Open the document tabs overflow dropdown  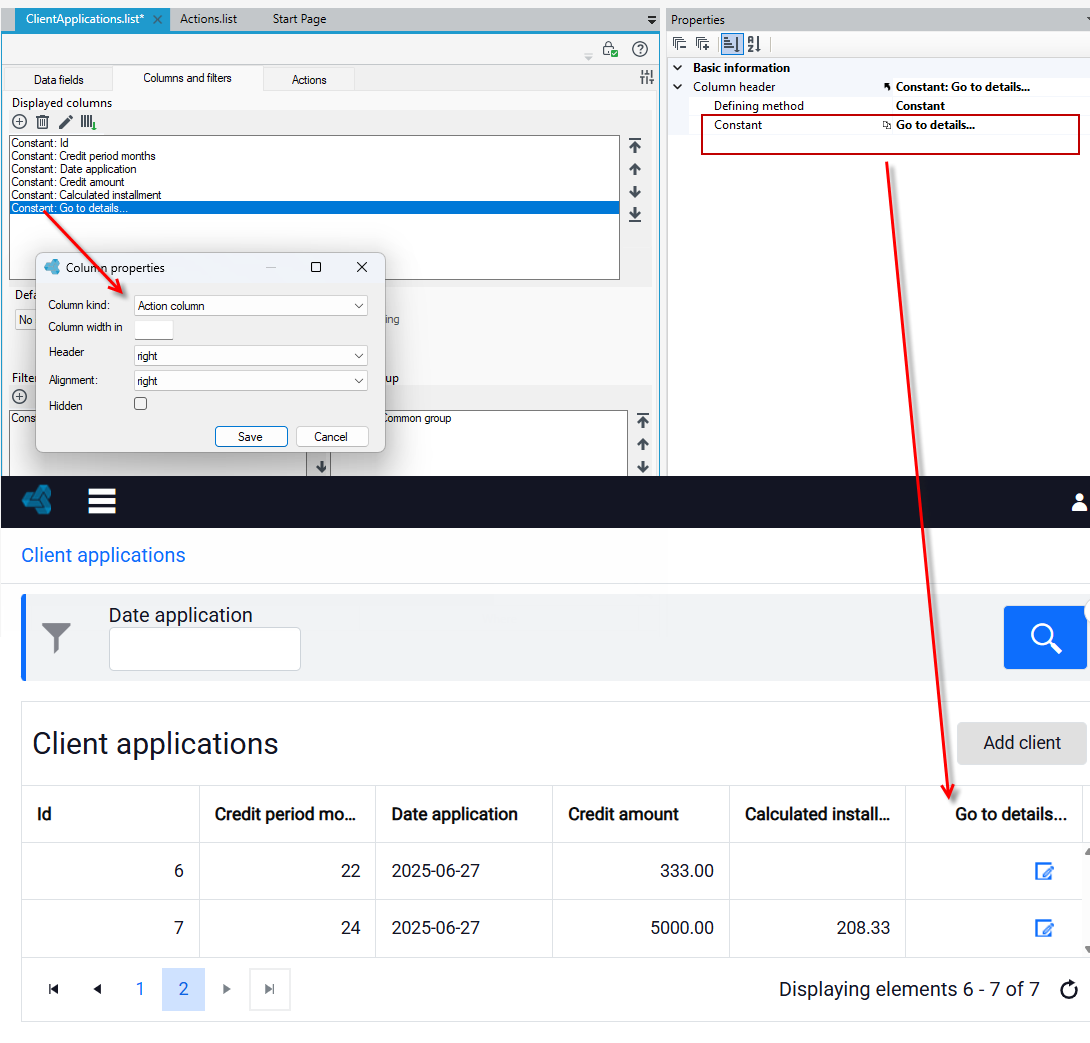coord(651,20)
